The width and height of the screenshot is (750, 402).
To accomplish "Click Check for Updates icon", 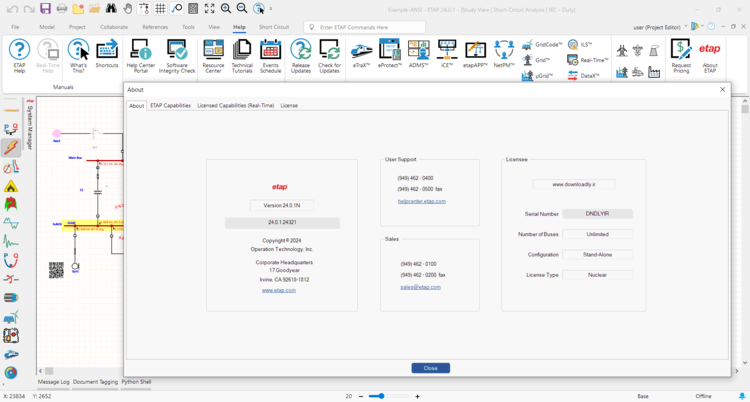I will point(329,55).
